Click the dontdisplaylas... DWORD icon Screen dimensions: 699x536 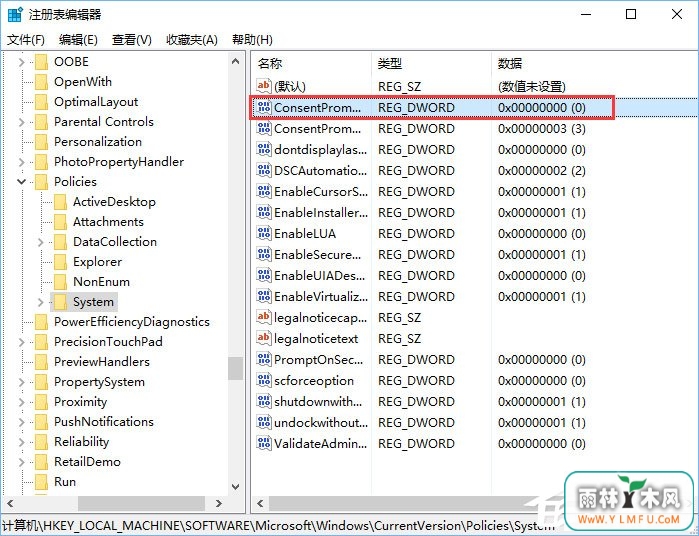click(x=264, y=149)
